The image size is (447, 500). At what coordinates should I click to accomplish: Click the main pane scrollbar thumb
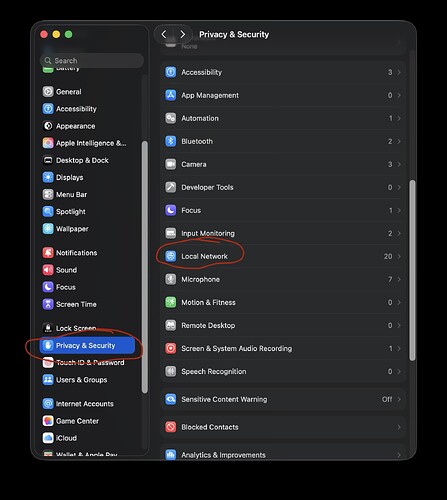pos(412,270)
